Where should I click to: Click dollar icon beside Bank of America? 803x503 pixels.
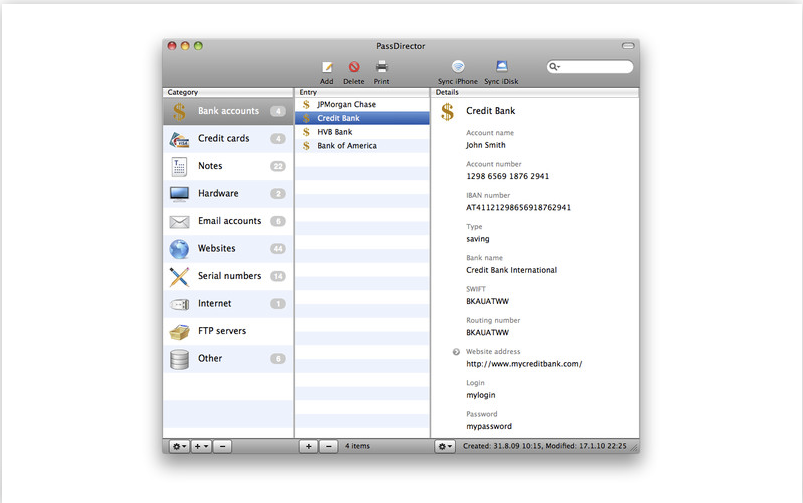pyautogui.click(x=306, y=146)
